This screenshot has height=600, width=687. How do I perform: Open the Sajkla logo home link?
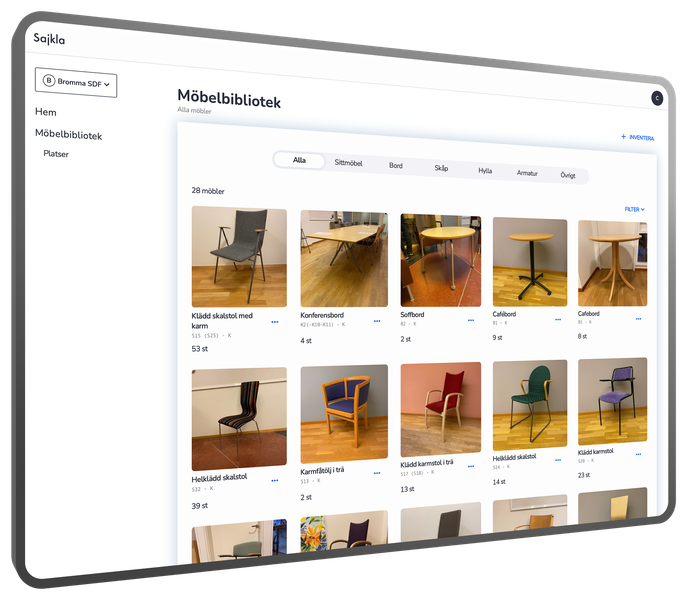(49, 39)
